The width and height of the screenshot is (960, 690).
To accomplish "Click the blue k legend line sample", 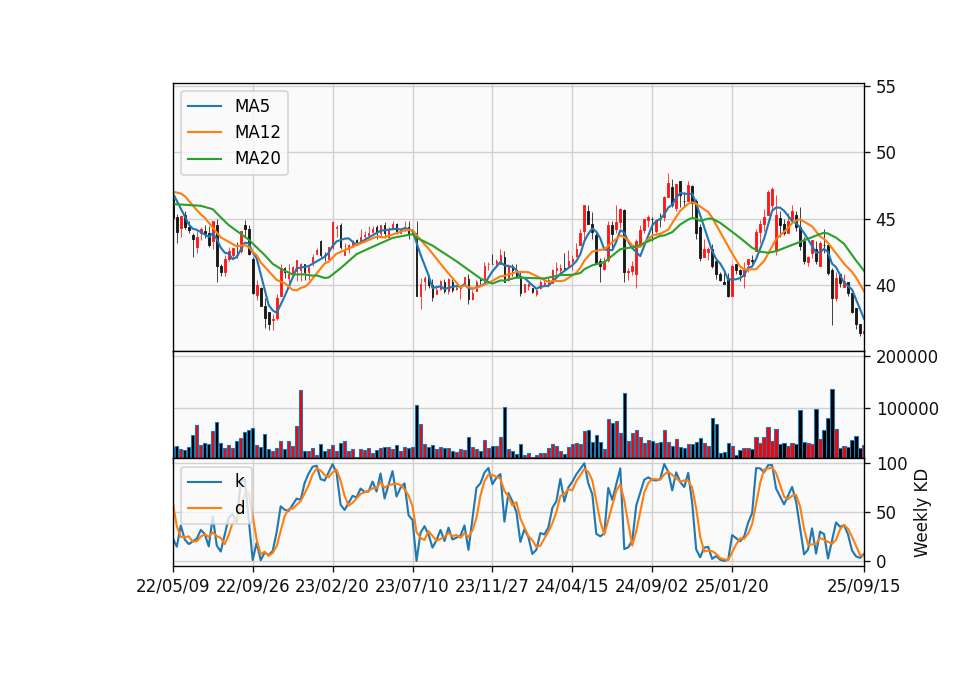I will (x=204, y=482).
